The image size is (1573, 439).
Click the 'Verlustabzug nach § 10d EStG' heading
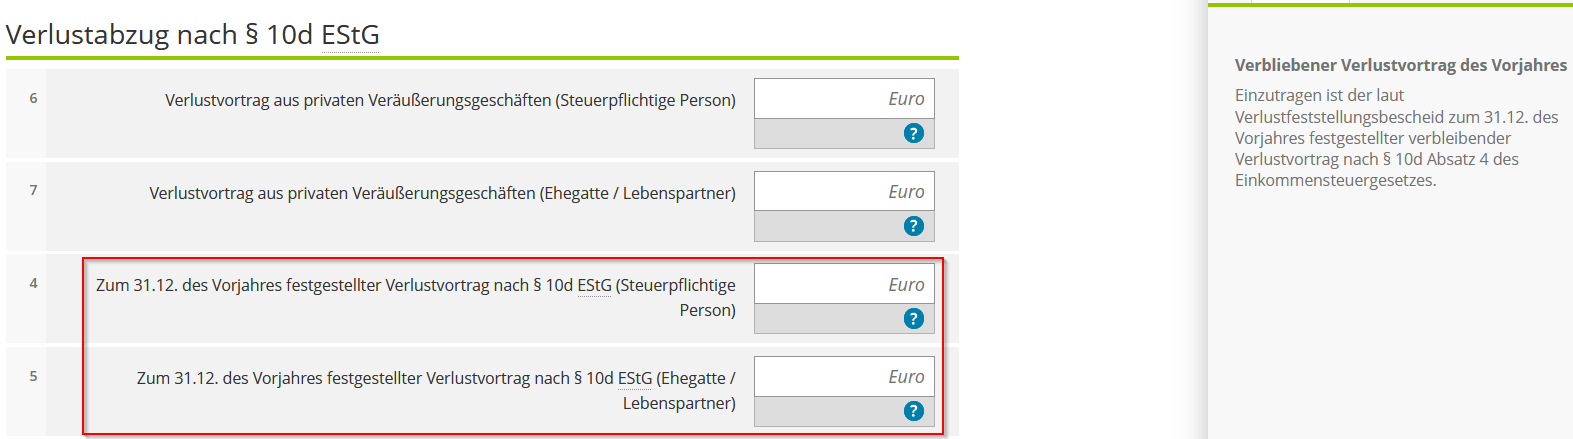192,35
